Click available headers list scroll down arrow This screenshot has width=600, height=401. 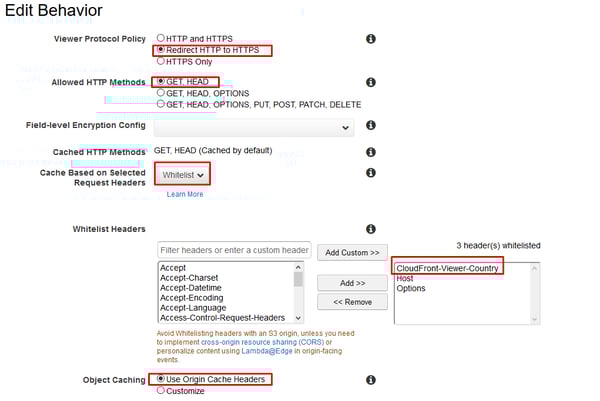click(298, 318)
